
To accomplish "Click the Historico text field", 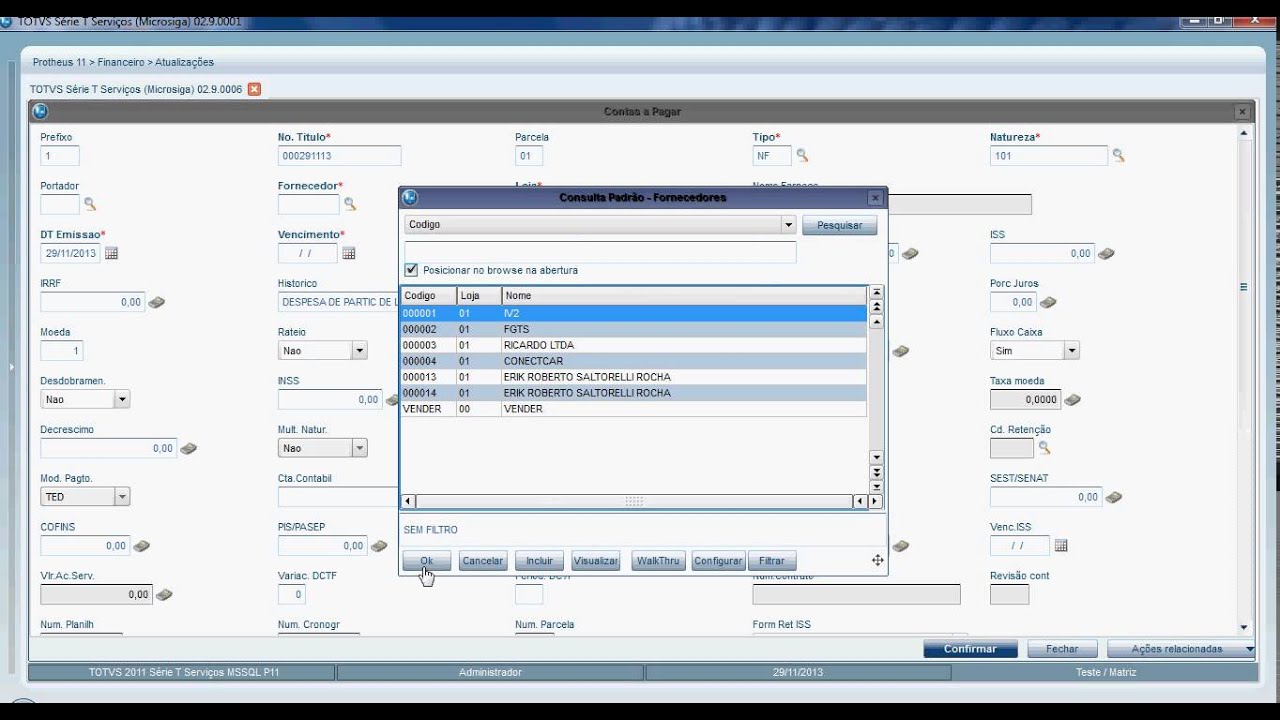I will coord(340,302).
